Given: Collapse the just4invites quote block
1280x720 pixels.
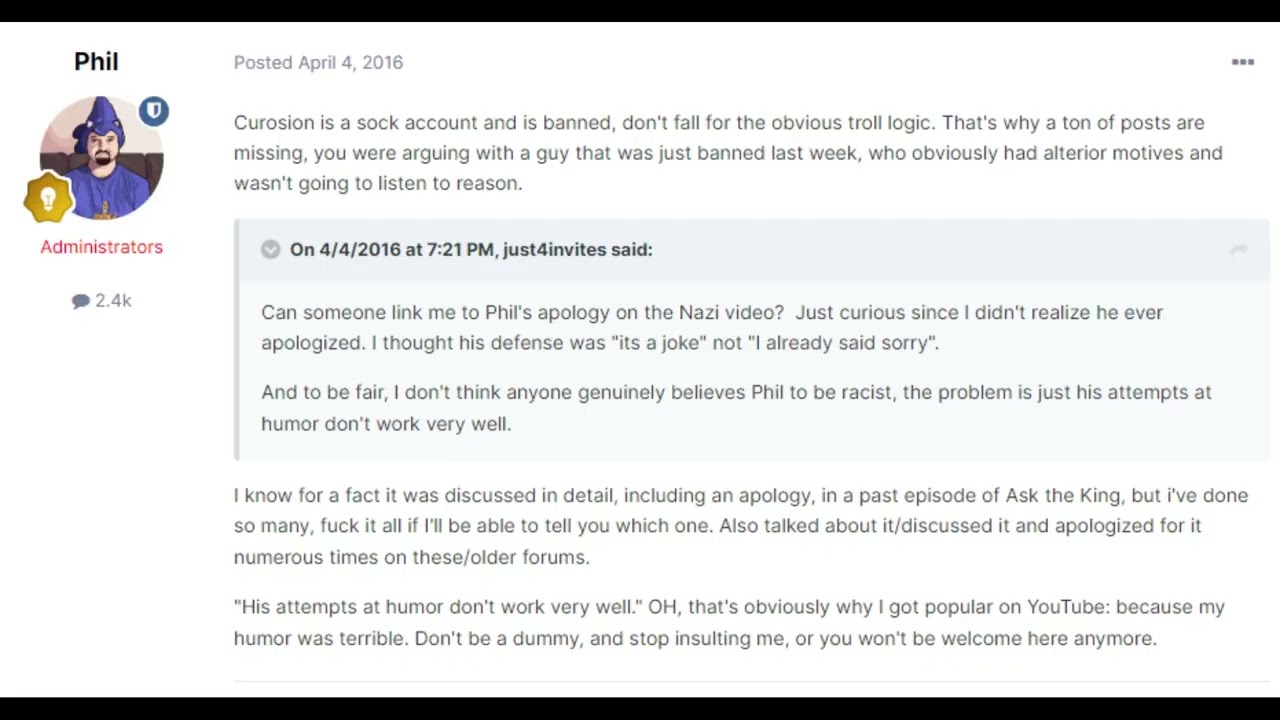Looking at the screenshot, I should click(271, 250).
